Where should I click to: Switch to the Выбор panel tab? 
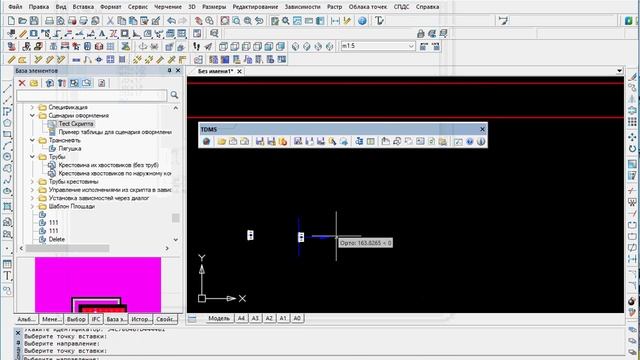click(x=76, y=319)
